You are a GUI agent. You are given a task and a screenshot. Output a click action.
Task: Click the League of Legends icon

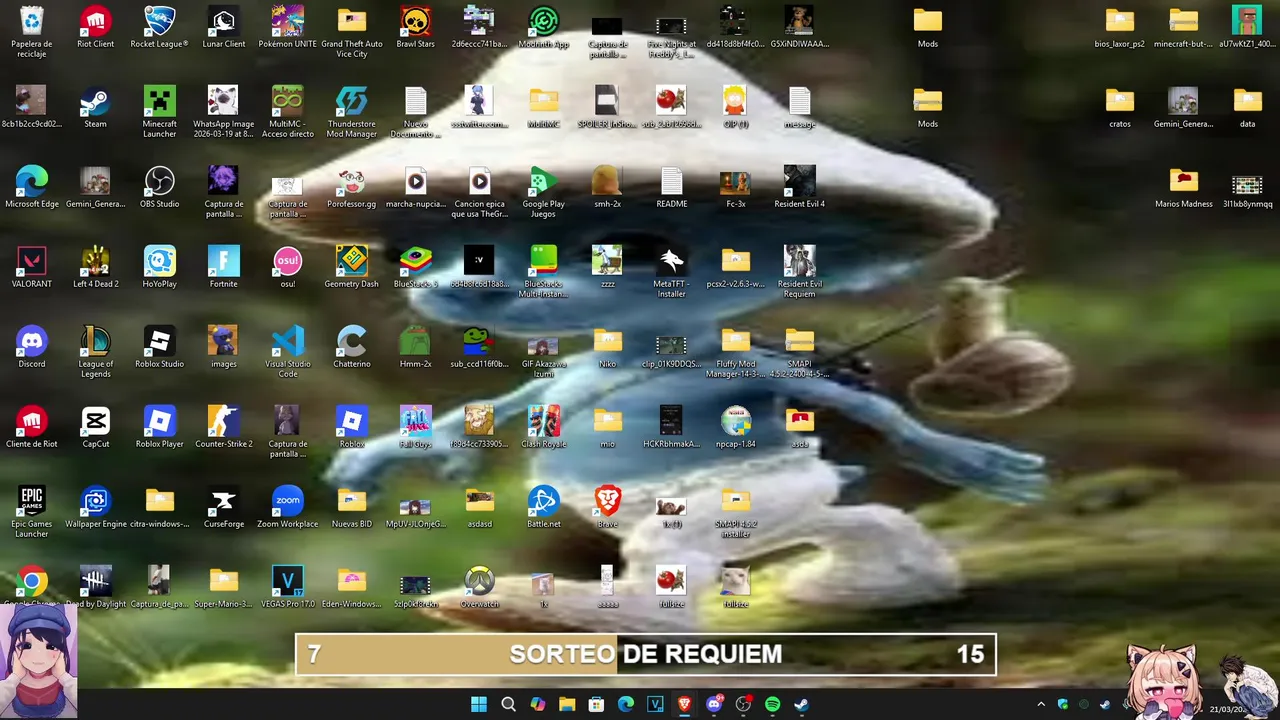(96, 351)
